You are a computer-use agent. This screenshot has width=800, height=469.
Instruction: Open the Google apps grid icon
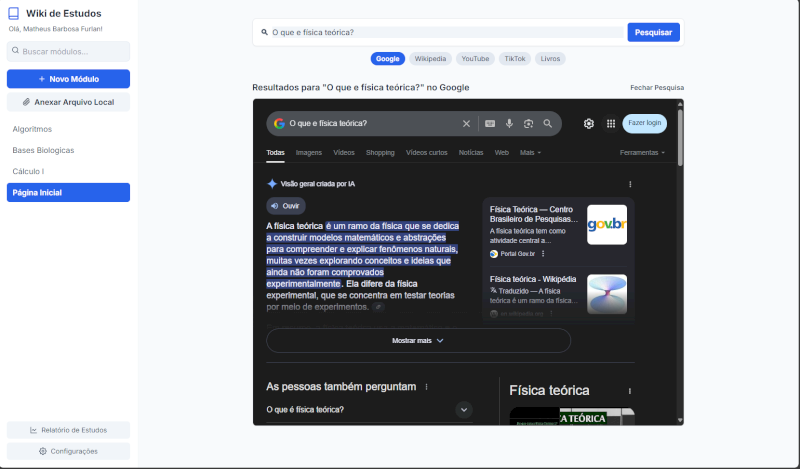tap(611, 124)
